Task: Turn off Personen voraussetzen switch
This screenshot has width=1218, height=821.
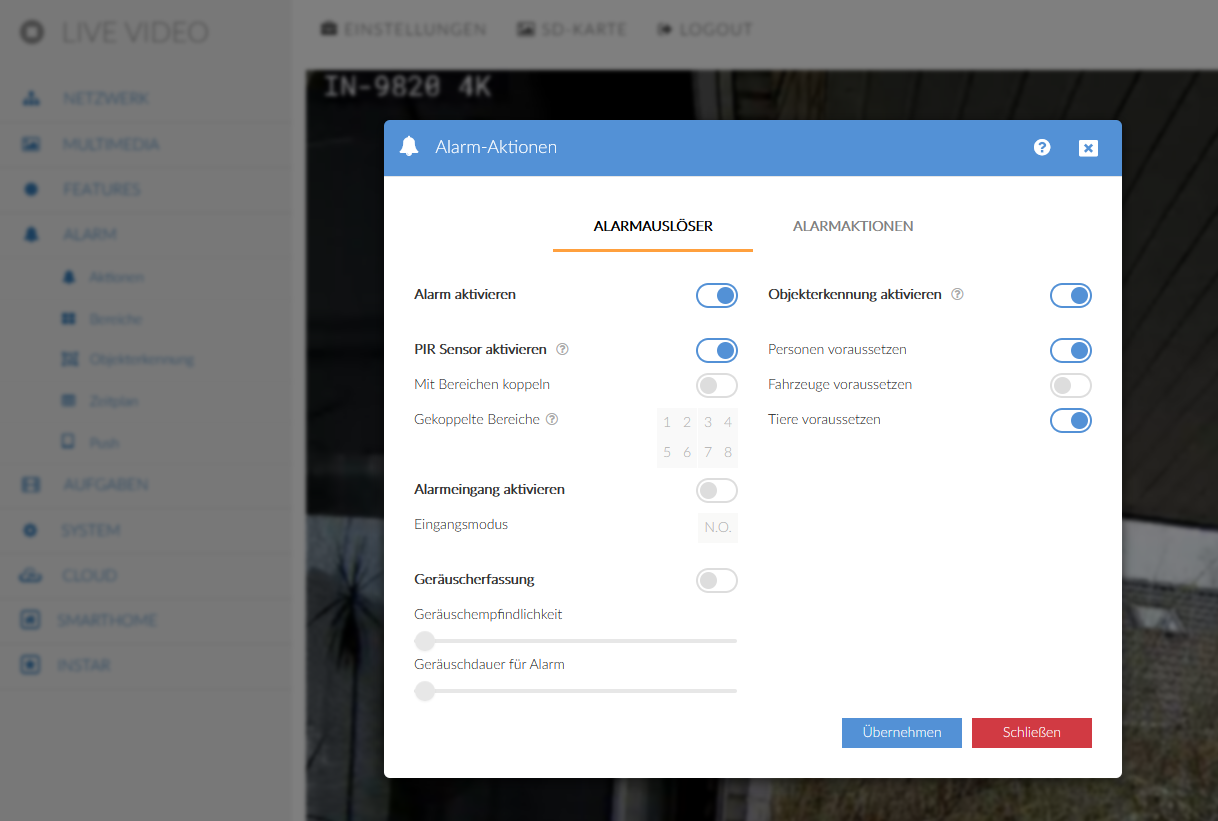Action: click(1071, 350)
